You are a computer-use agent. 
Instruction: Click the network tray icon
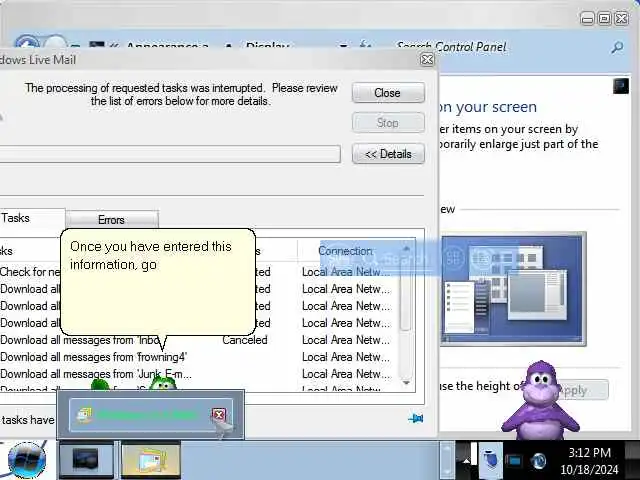click(x=514, y=461)
